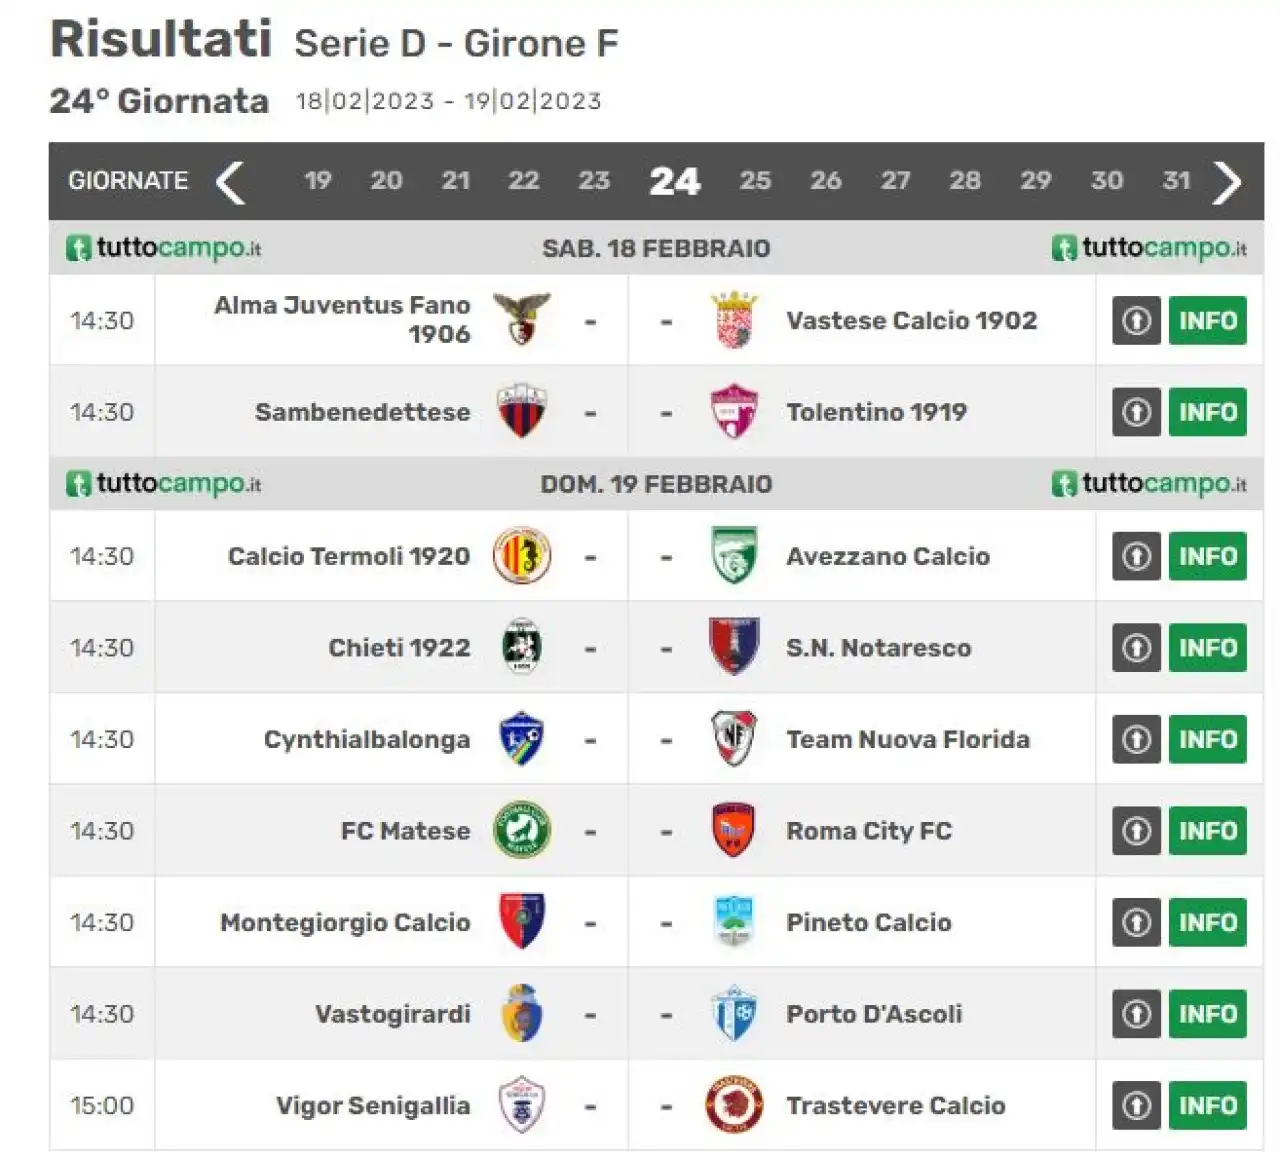Open the Pineto Calcio team link
Viewport: 1280px width, 1159px height.
(868, 922)
